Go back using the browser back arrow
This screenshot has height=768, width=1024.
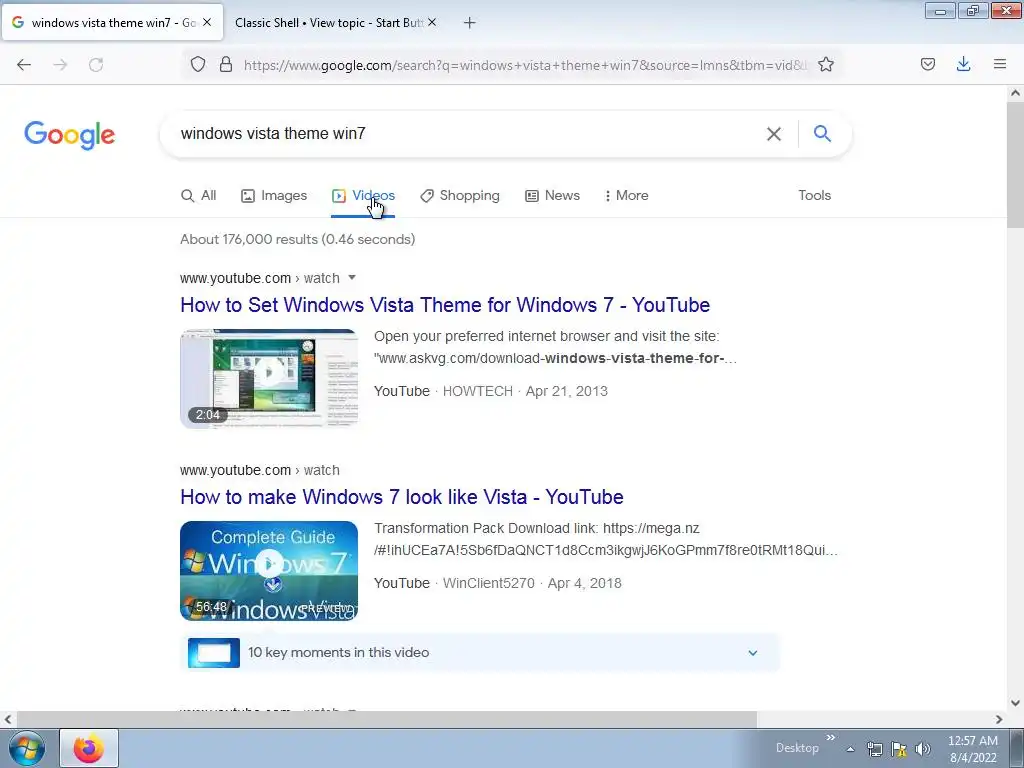[24, 65]
